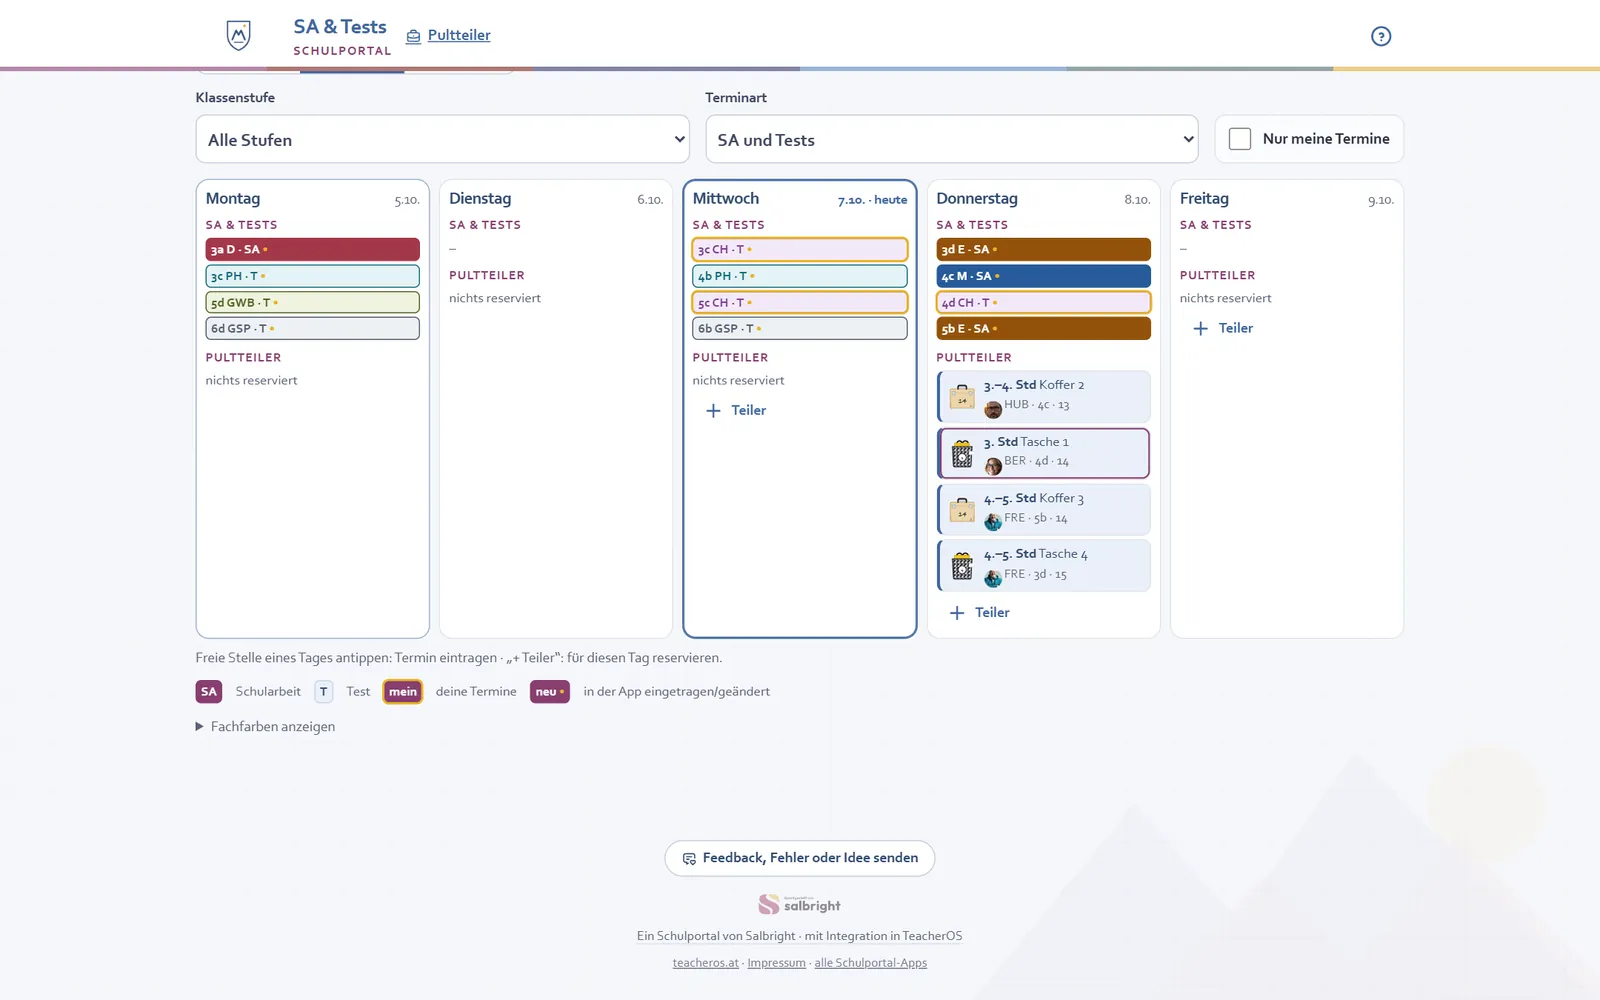1600x1000 pixels.
Task: Select the 6d GSP T entry on Montag
Action: (313, 328)
